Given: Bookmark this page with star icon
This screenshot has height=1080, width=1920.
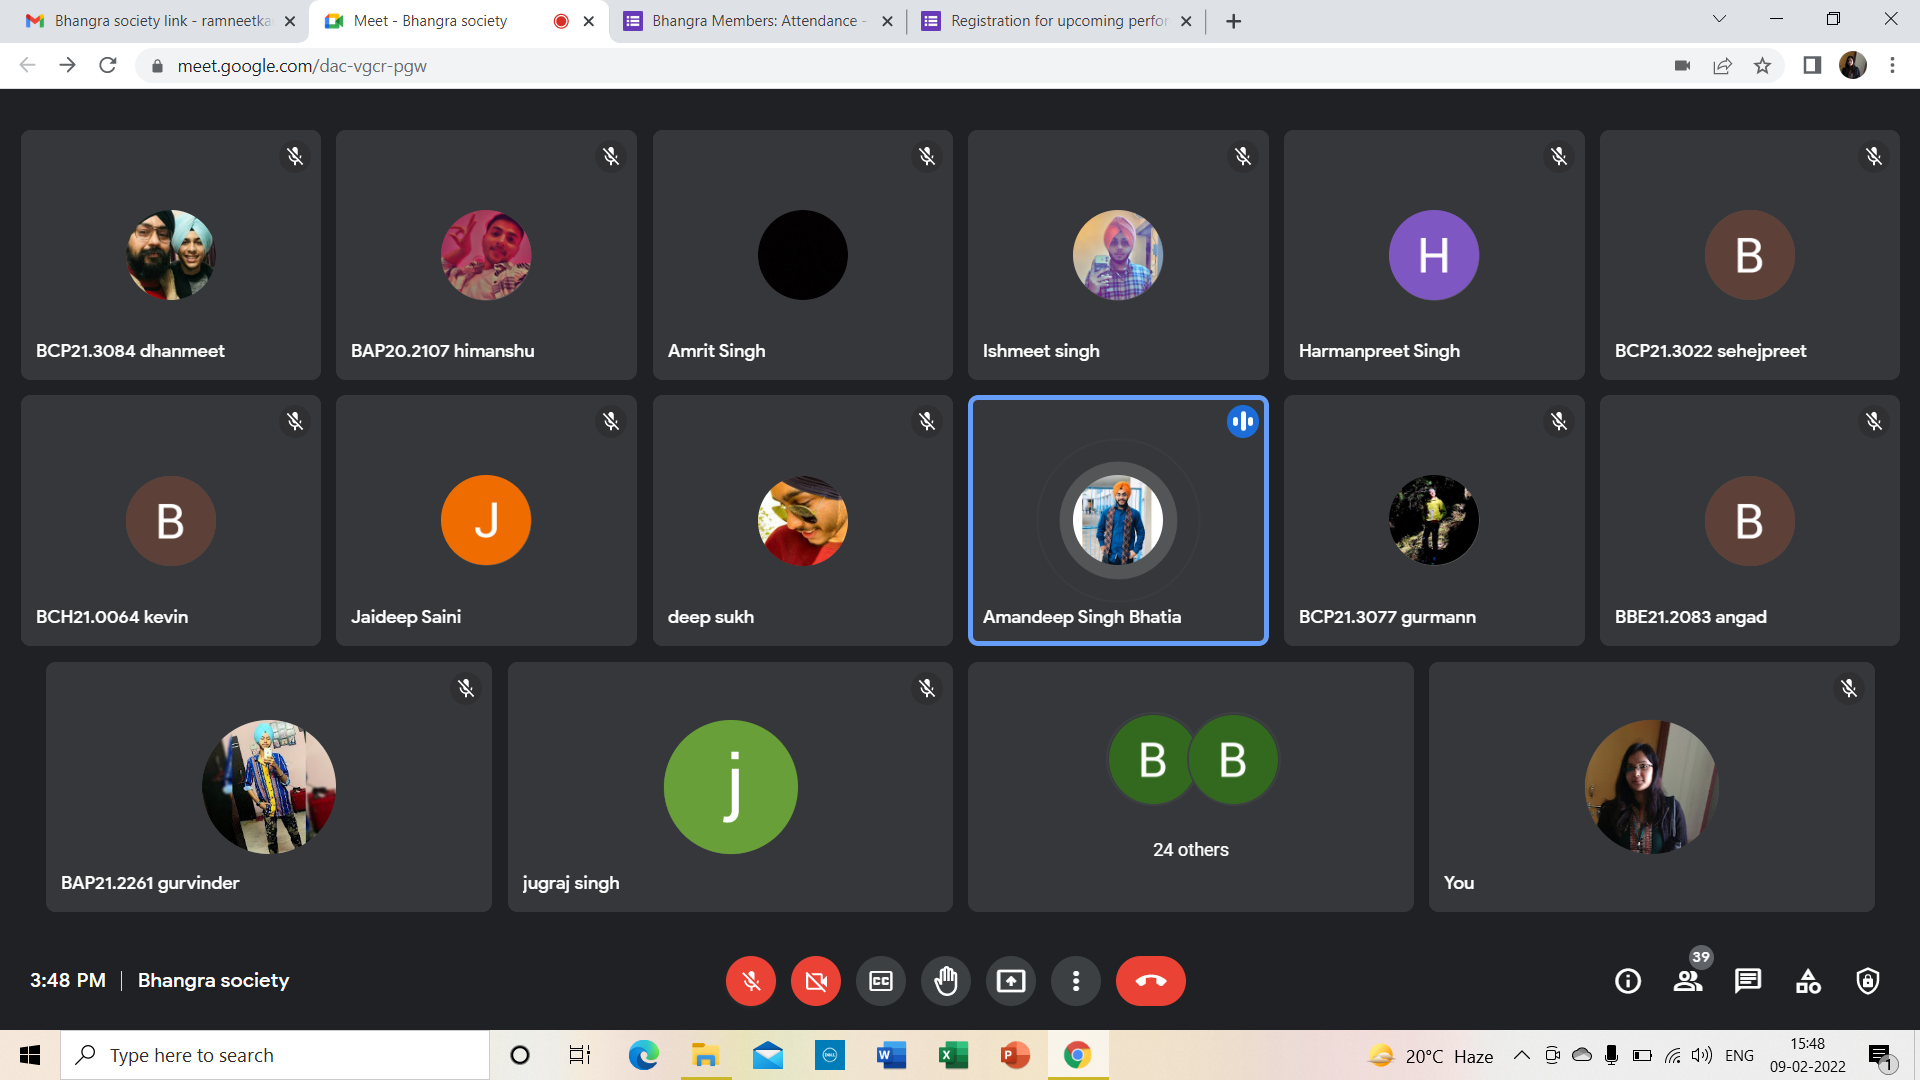Looking at the screenshot, I should pos(1762,66).
